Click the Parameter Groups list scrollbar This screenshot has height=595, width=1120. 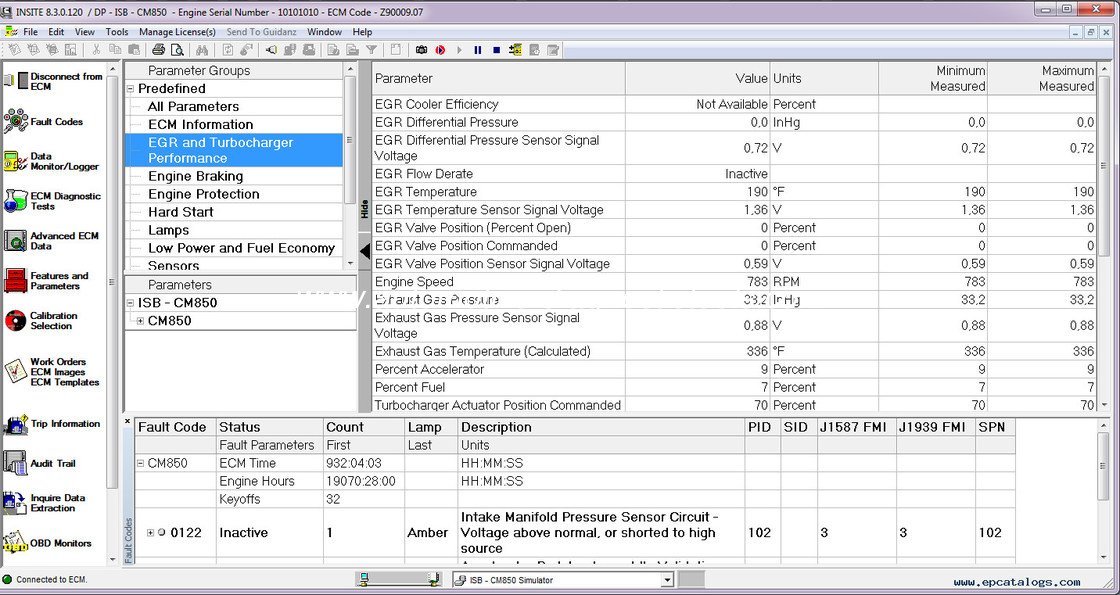(x=350, y=140)
